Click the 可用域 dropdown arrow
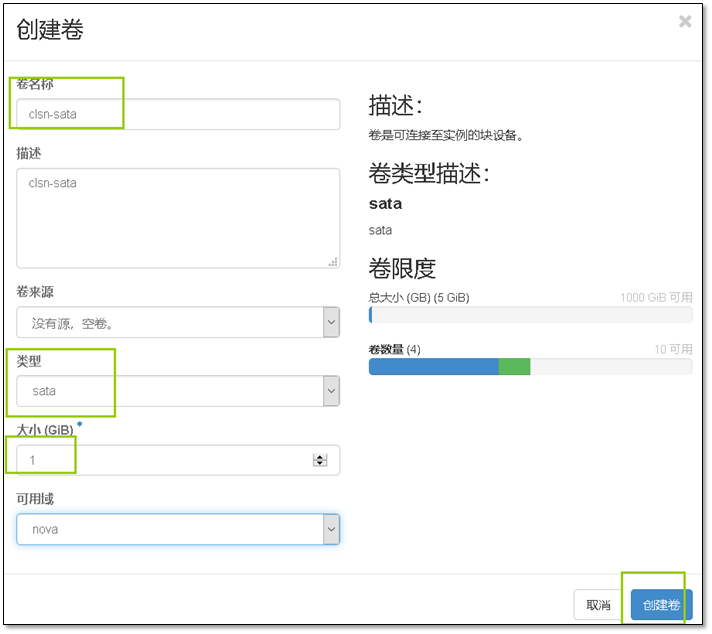 pyautogui.click(x=331, y=529)
